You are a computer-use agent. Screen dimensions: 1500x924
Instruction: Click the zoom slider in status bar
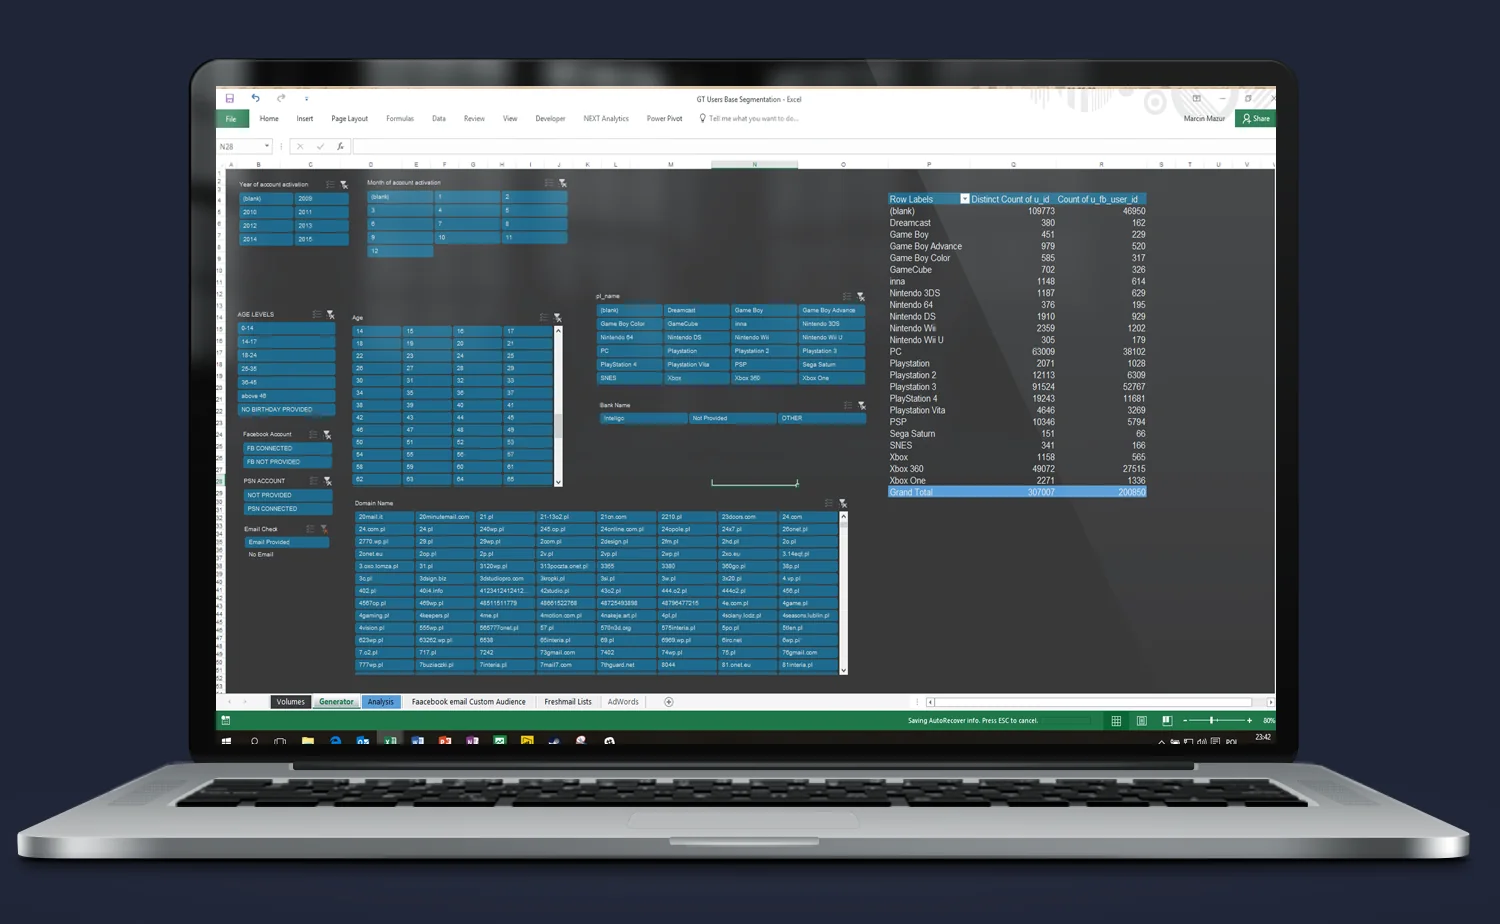(1212, 721)
